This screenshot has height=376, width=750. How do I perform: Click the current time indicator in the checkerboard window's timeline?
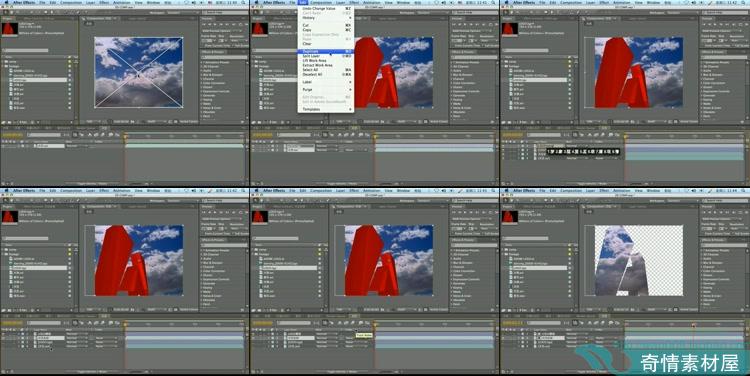[694, 325]
